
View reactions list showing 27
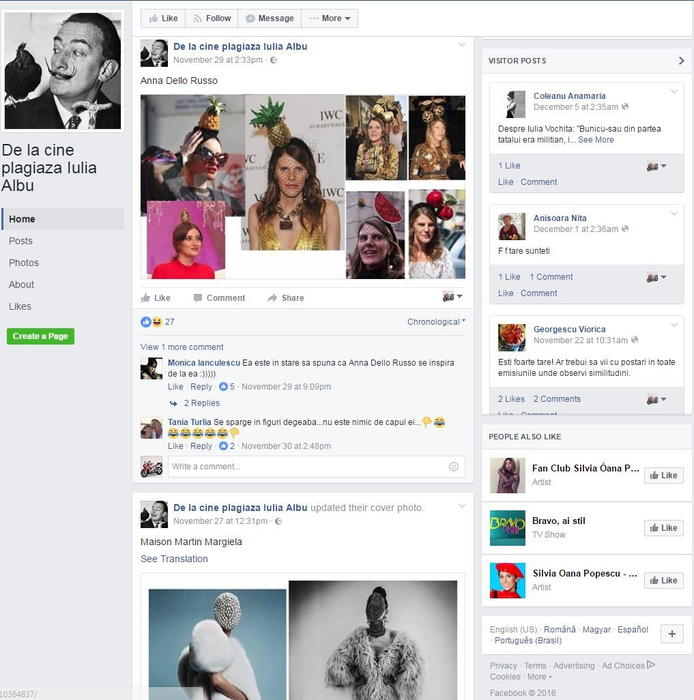pos(158,322)
